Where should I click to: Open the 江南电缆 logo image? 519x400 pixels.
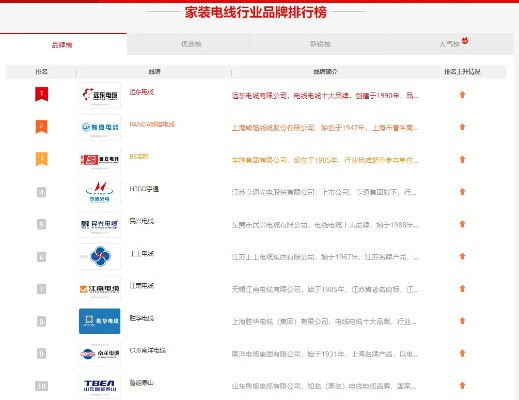(x=100, y=289)
